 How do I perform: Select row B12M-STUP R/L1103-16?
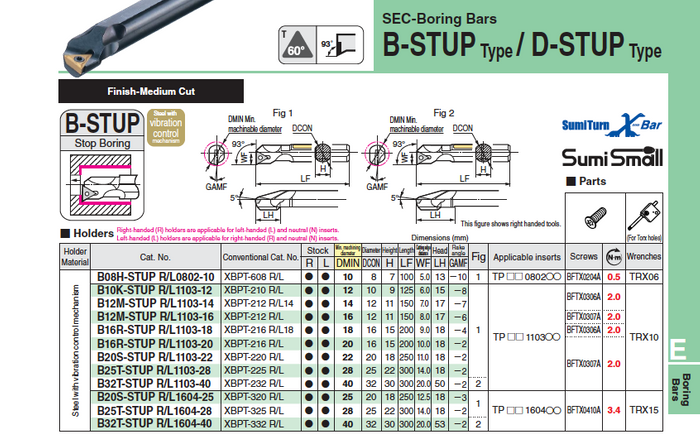coord(279,317)
